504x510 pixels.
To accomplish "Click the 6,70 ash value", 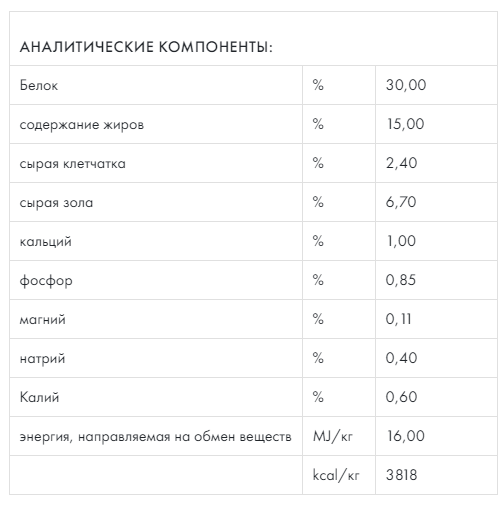I will tap(401, 202).
